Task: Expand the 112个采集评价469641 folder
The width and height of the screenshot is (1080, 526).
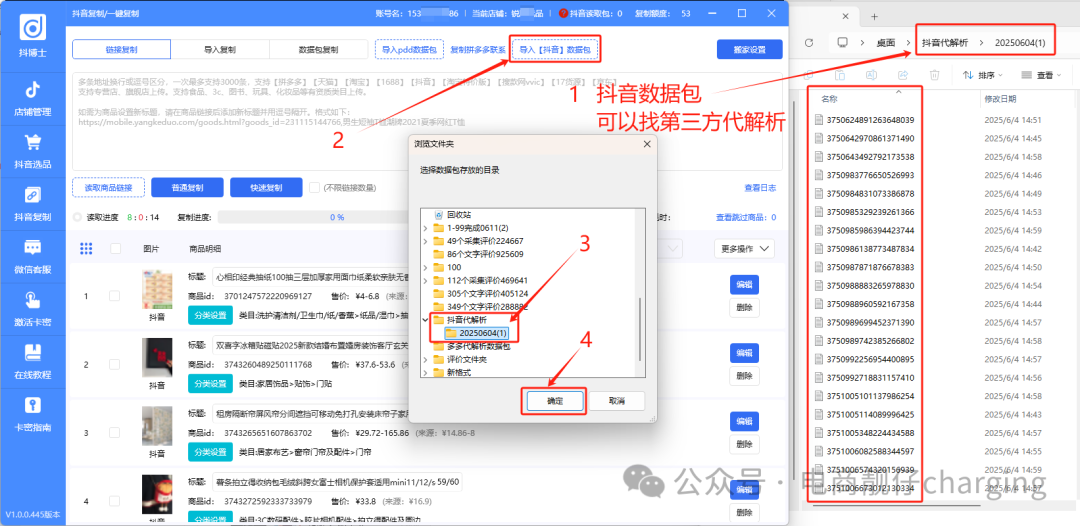Action: pos(425,280)
